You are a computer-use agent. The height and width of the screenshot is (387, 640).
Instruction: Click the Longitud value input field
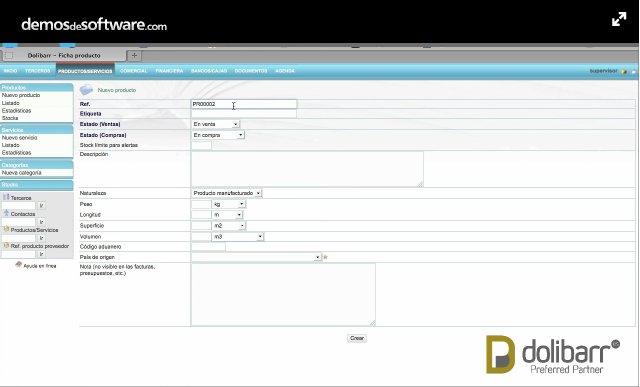coord(201,215)
